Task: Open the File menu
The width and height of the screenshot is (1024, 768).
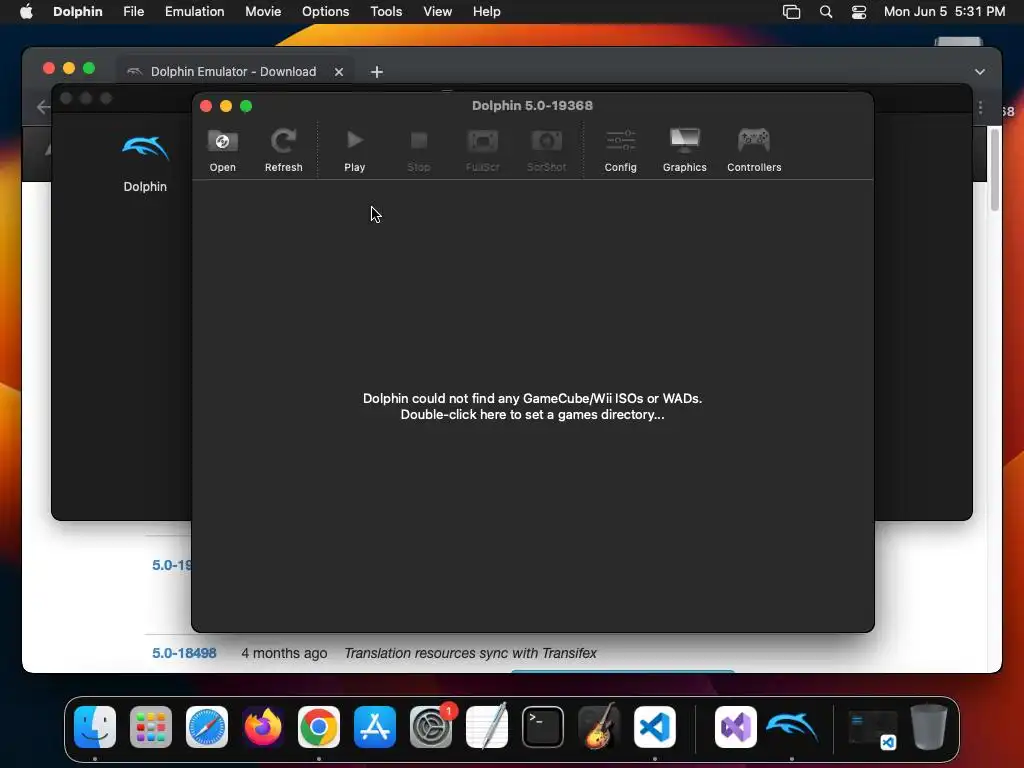Action: (x=133, y=12)
